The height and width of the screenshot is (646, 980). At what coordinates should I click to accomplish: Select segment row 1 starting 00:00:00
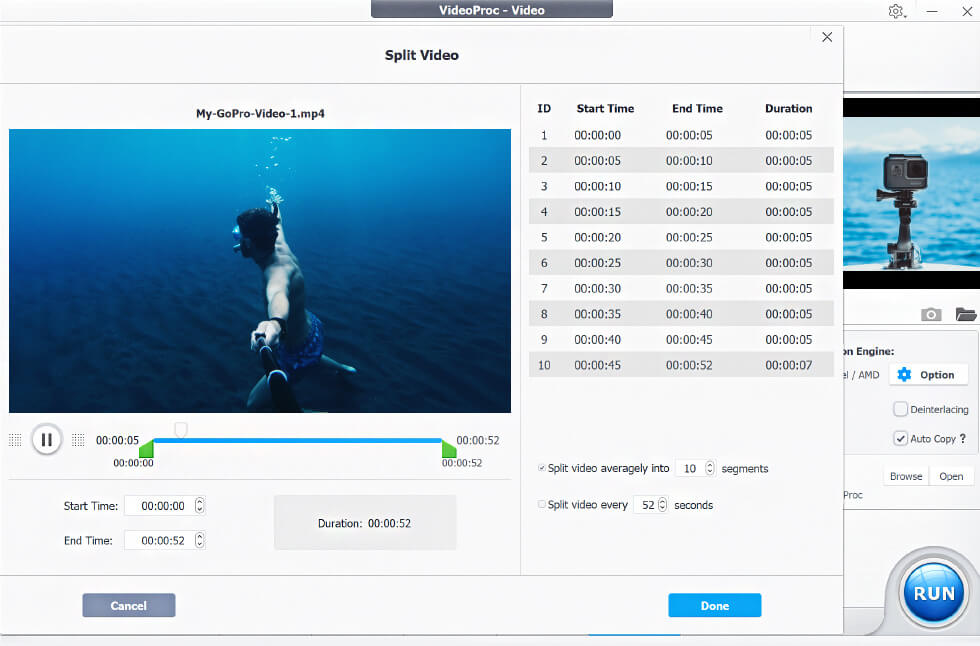point(681,135)
